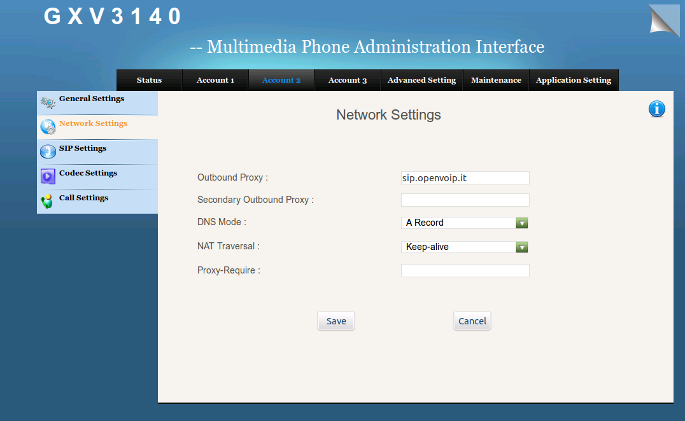The width and height of the screenshot is (685, 421).
Task: Click the SIP Settings phone icon
Action: click(48, 151)
